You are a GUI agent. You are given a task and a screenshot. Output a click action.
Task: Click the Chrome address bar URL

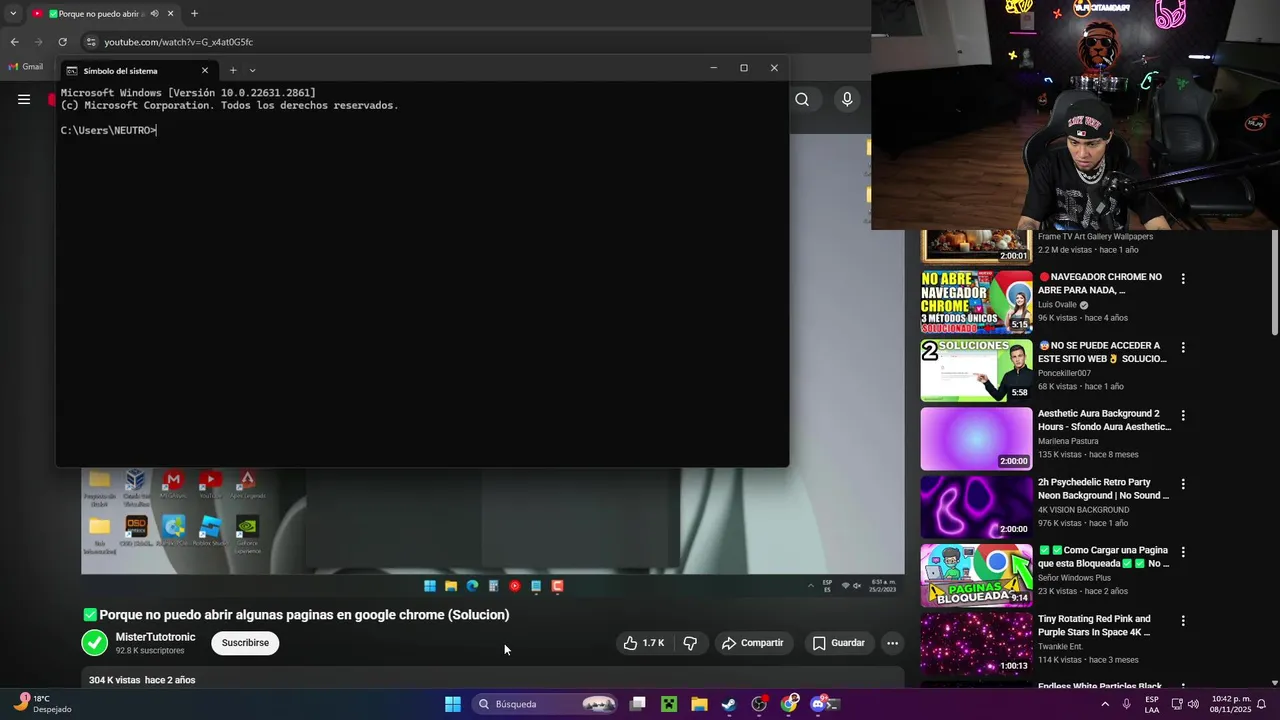179,42
